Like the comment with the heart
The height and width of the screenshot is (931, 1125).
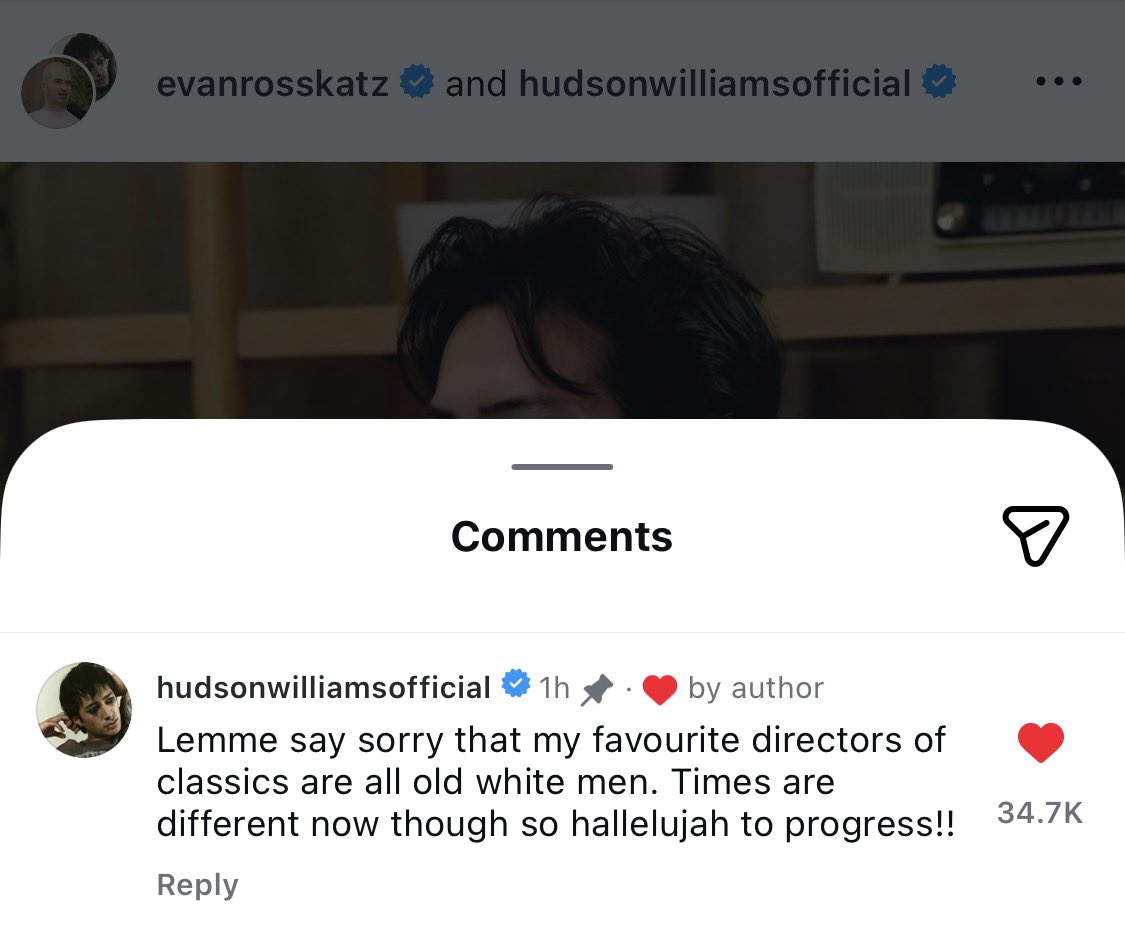[1040, 742]
